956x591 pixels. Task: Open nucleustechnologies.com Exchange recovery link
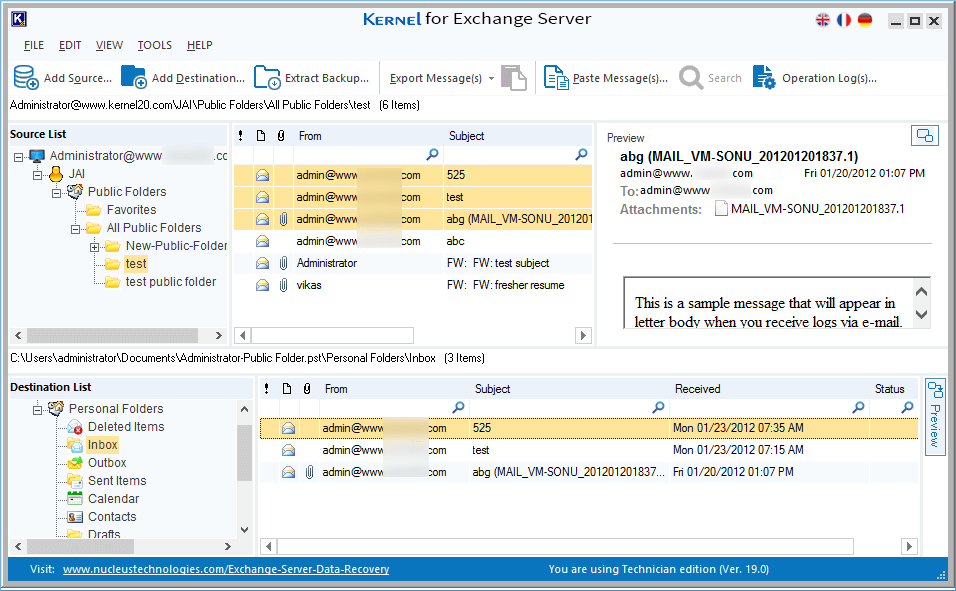[226, 569]
